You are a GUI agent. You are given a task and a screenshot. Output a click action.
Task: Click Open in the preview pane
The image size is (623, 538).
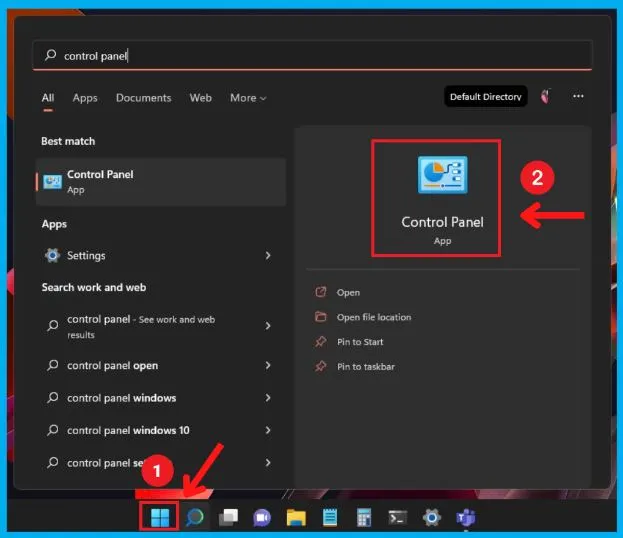click(348, 292)
